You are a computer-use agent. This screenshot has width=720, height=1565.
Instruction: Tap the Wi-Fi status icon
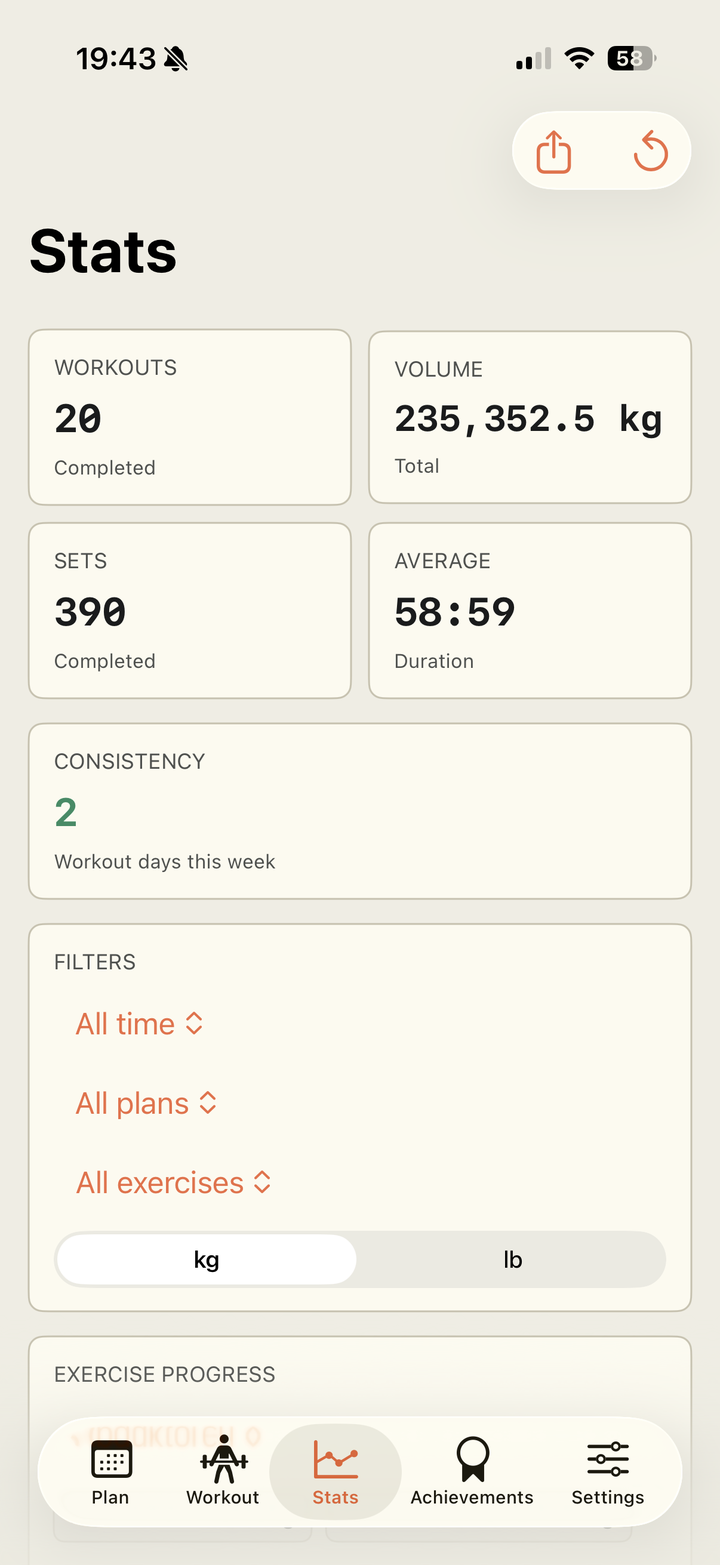pos(579,59)
